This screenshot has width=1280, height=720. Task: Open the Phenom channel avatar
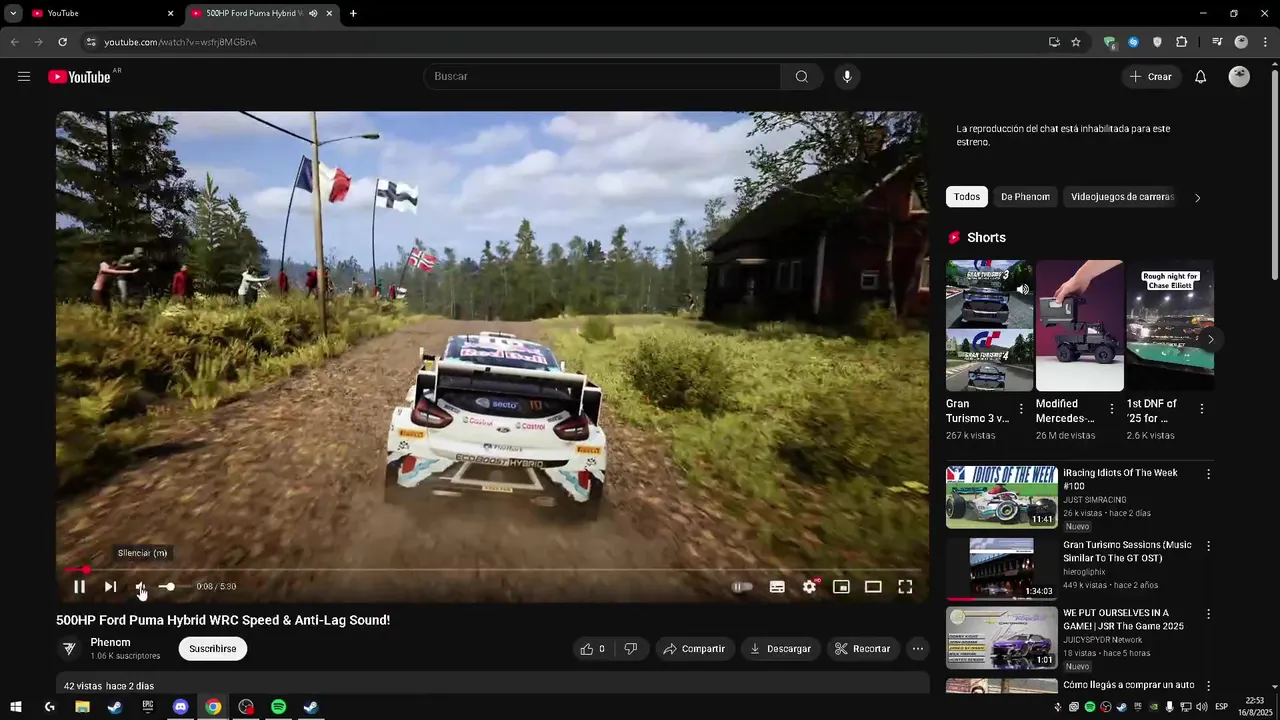69,649
